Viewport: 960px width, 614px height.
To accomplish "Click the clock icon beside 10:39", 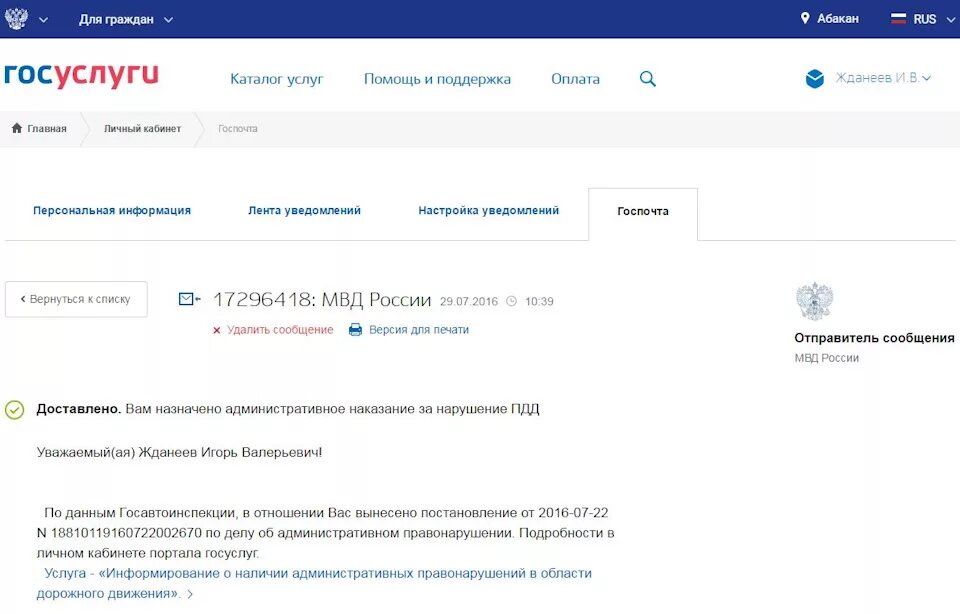I will [x=512, y=301].
